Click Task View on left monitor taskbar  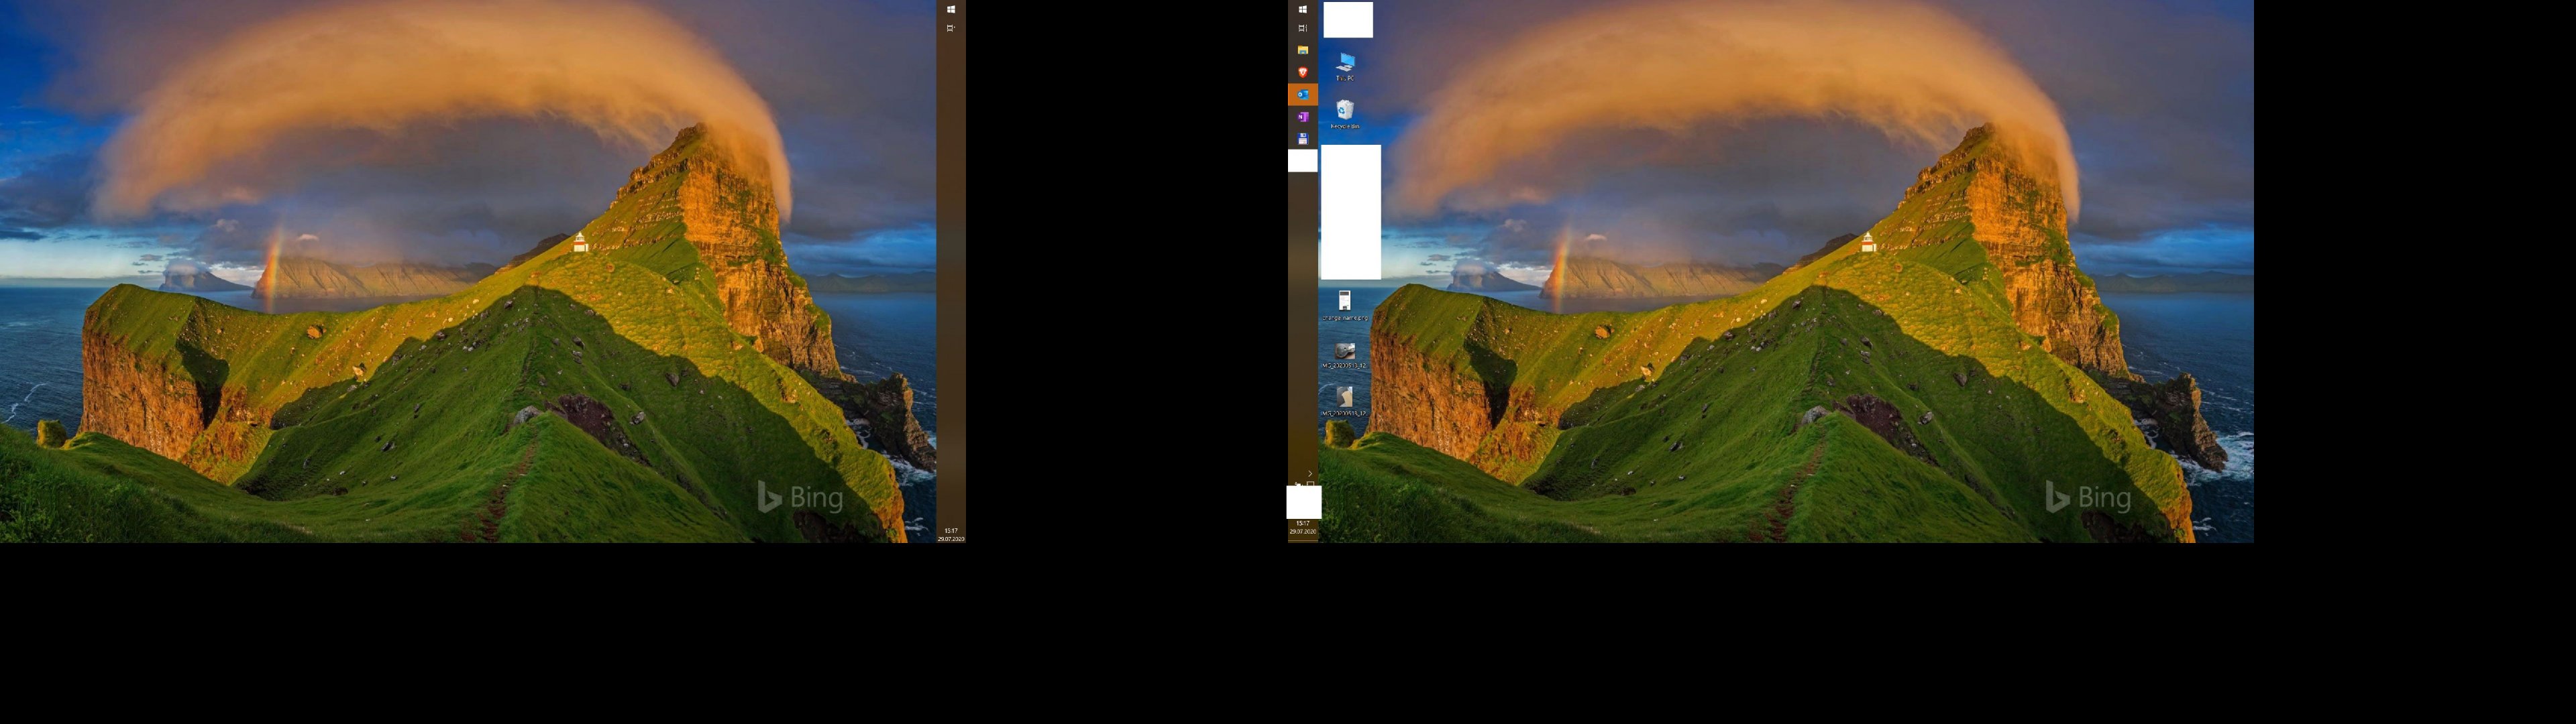pos(950,28)
